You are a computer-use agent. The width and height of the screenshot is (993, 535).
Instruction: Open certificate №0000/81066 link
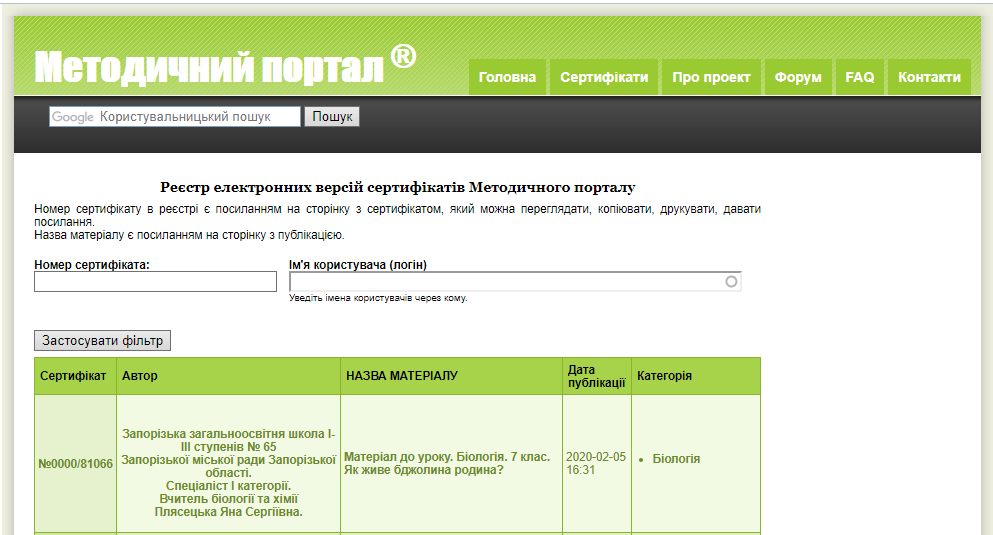(x=75, y=464)
